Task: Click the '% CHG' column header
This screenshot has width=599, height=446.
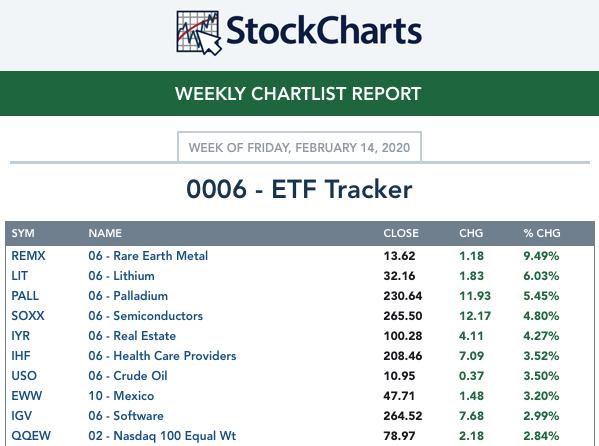Action: tap(542, 233)
